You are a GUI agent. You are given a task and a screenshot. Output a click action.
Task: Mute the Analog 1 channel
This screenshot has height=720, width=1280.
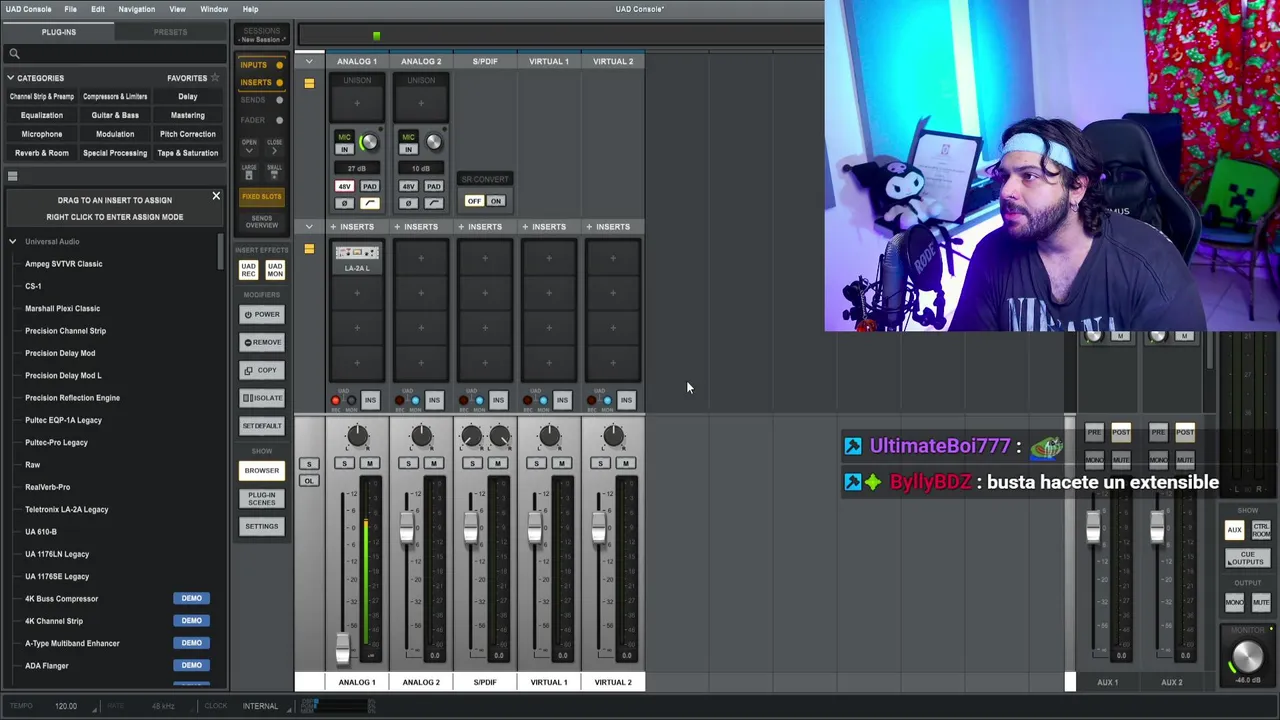click(369, 463)
